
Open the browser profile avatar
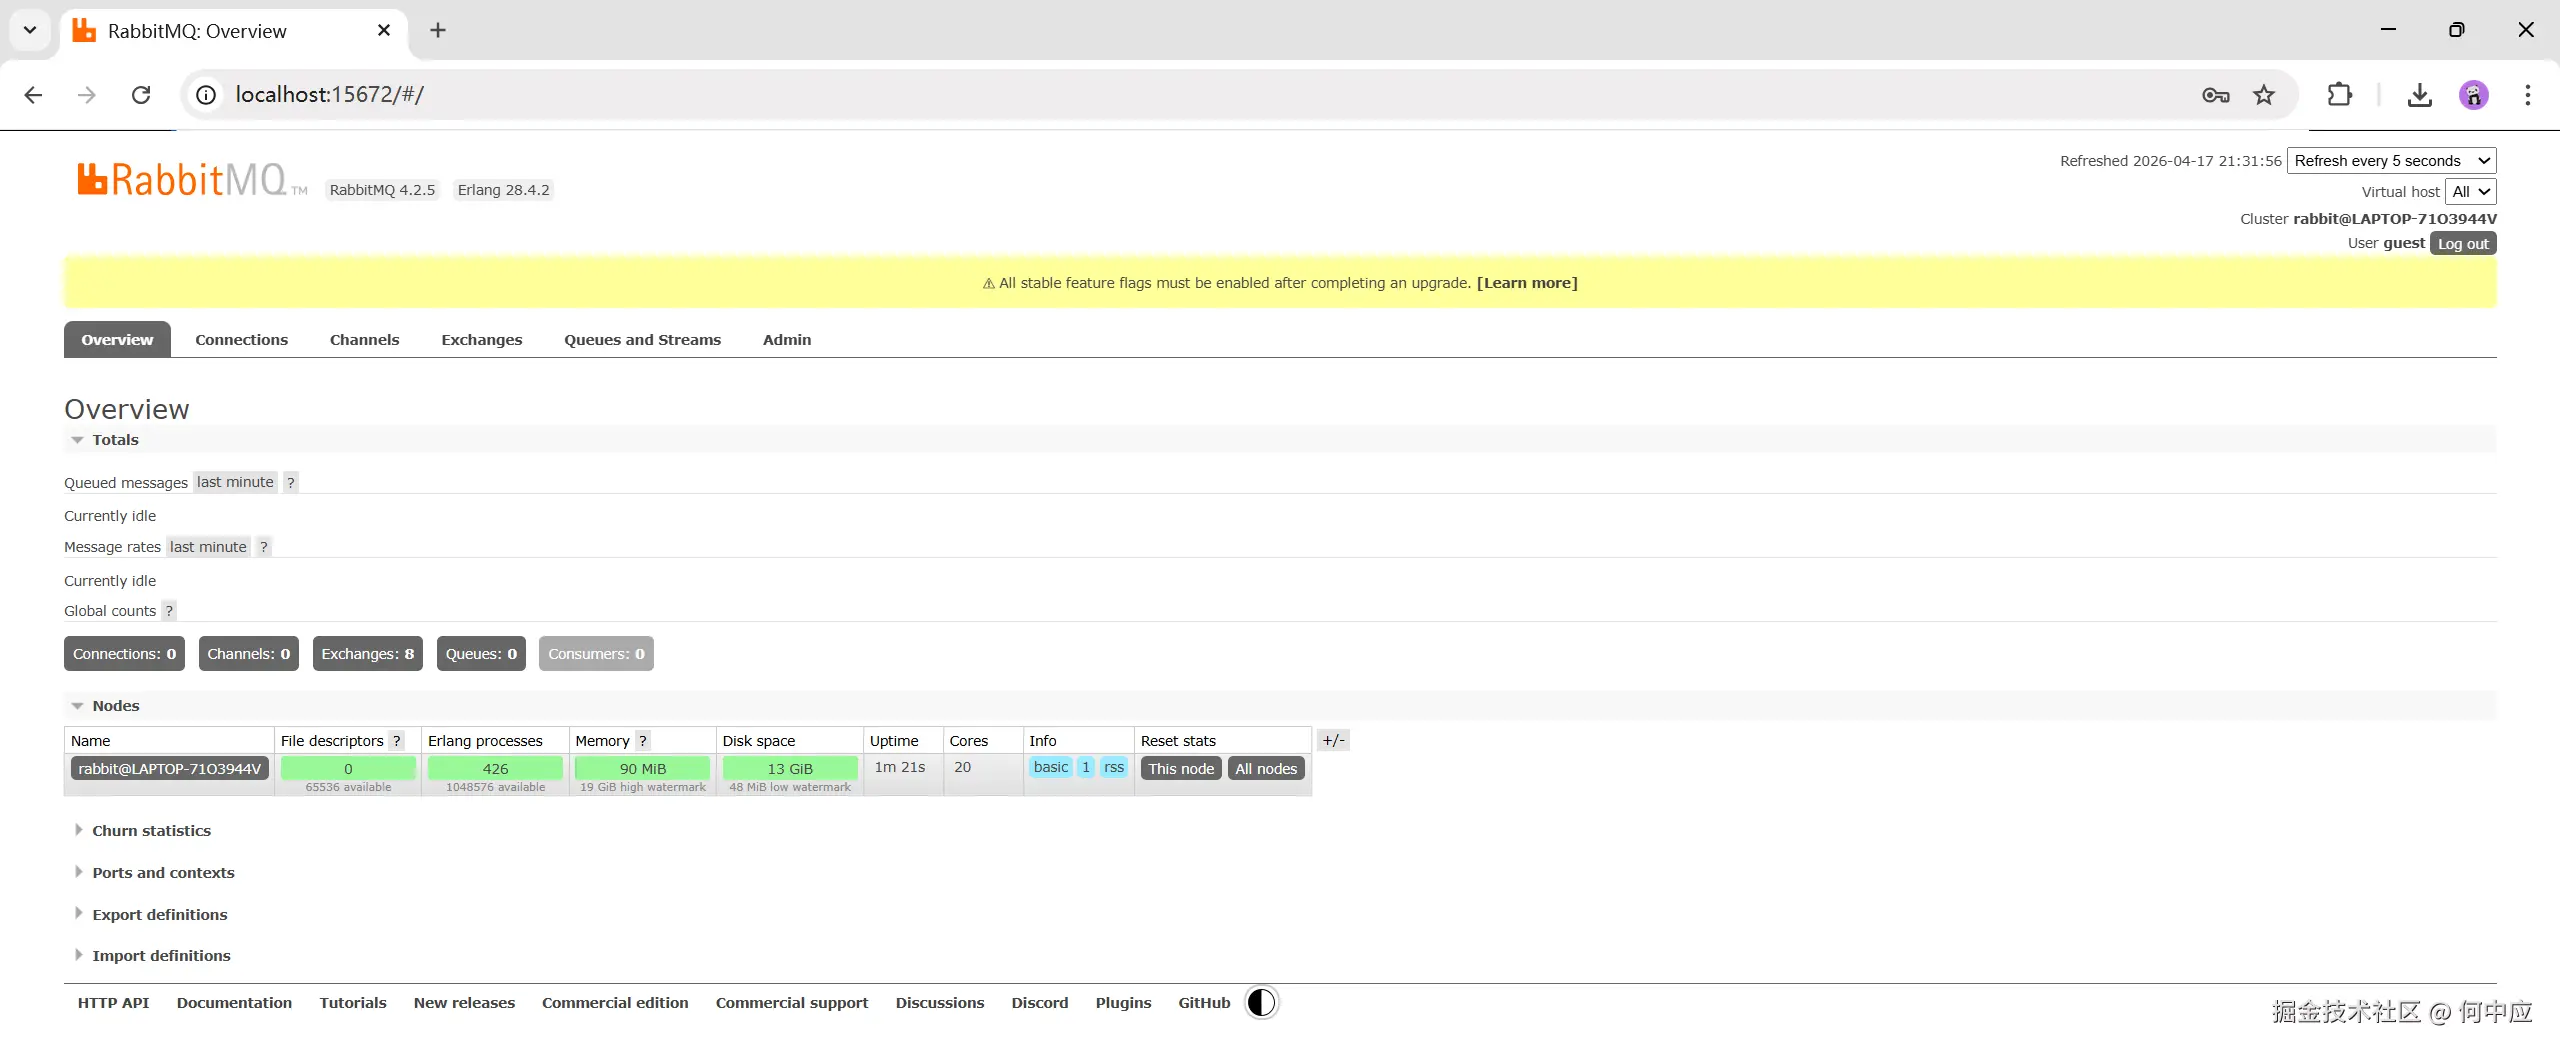click(2474, 95)
